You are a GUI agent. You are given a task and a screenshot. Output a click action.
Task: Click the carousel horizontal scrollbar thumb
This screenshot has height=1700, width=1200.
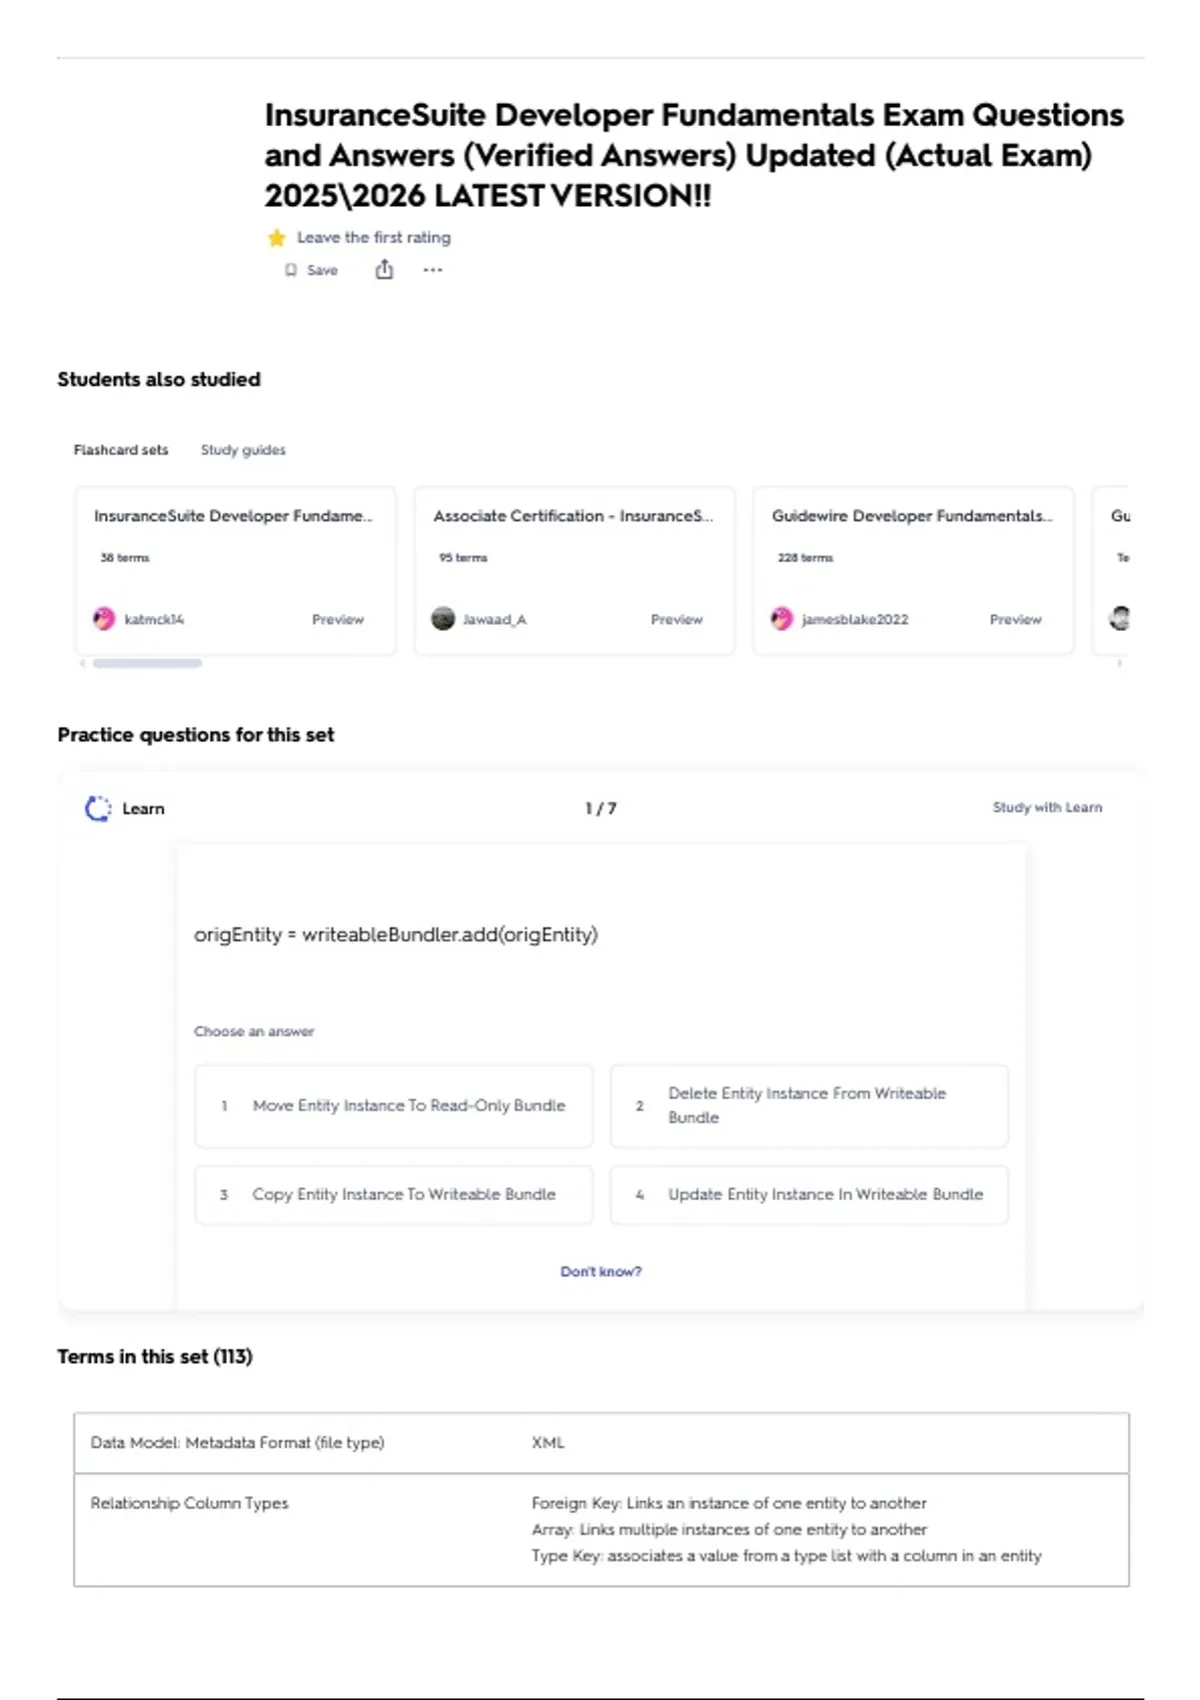coord(147,663)
